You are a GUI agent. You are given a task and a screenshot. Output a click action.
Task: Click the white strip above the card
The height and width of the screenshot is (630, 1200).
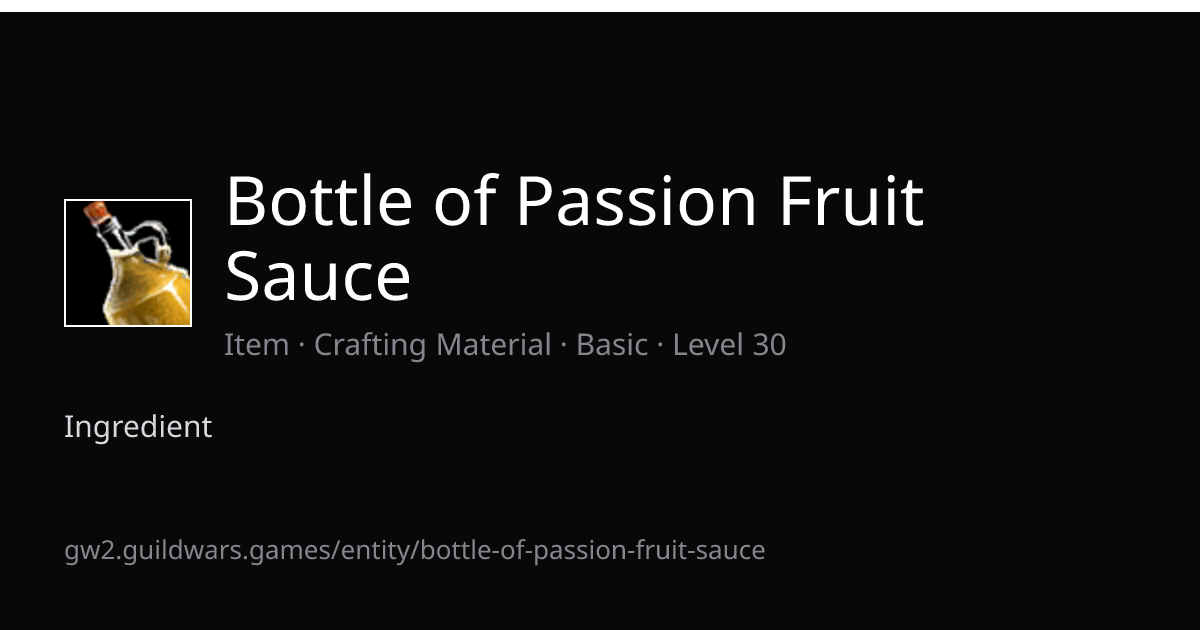(x=600, y=6)
